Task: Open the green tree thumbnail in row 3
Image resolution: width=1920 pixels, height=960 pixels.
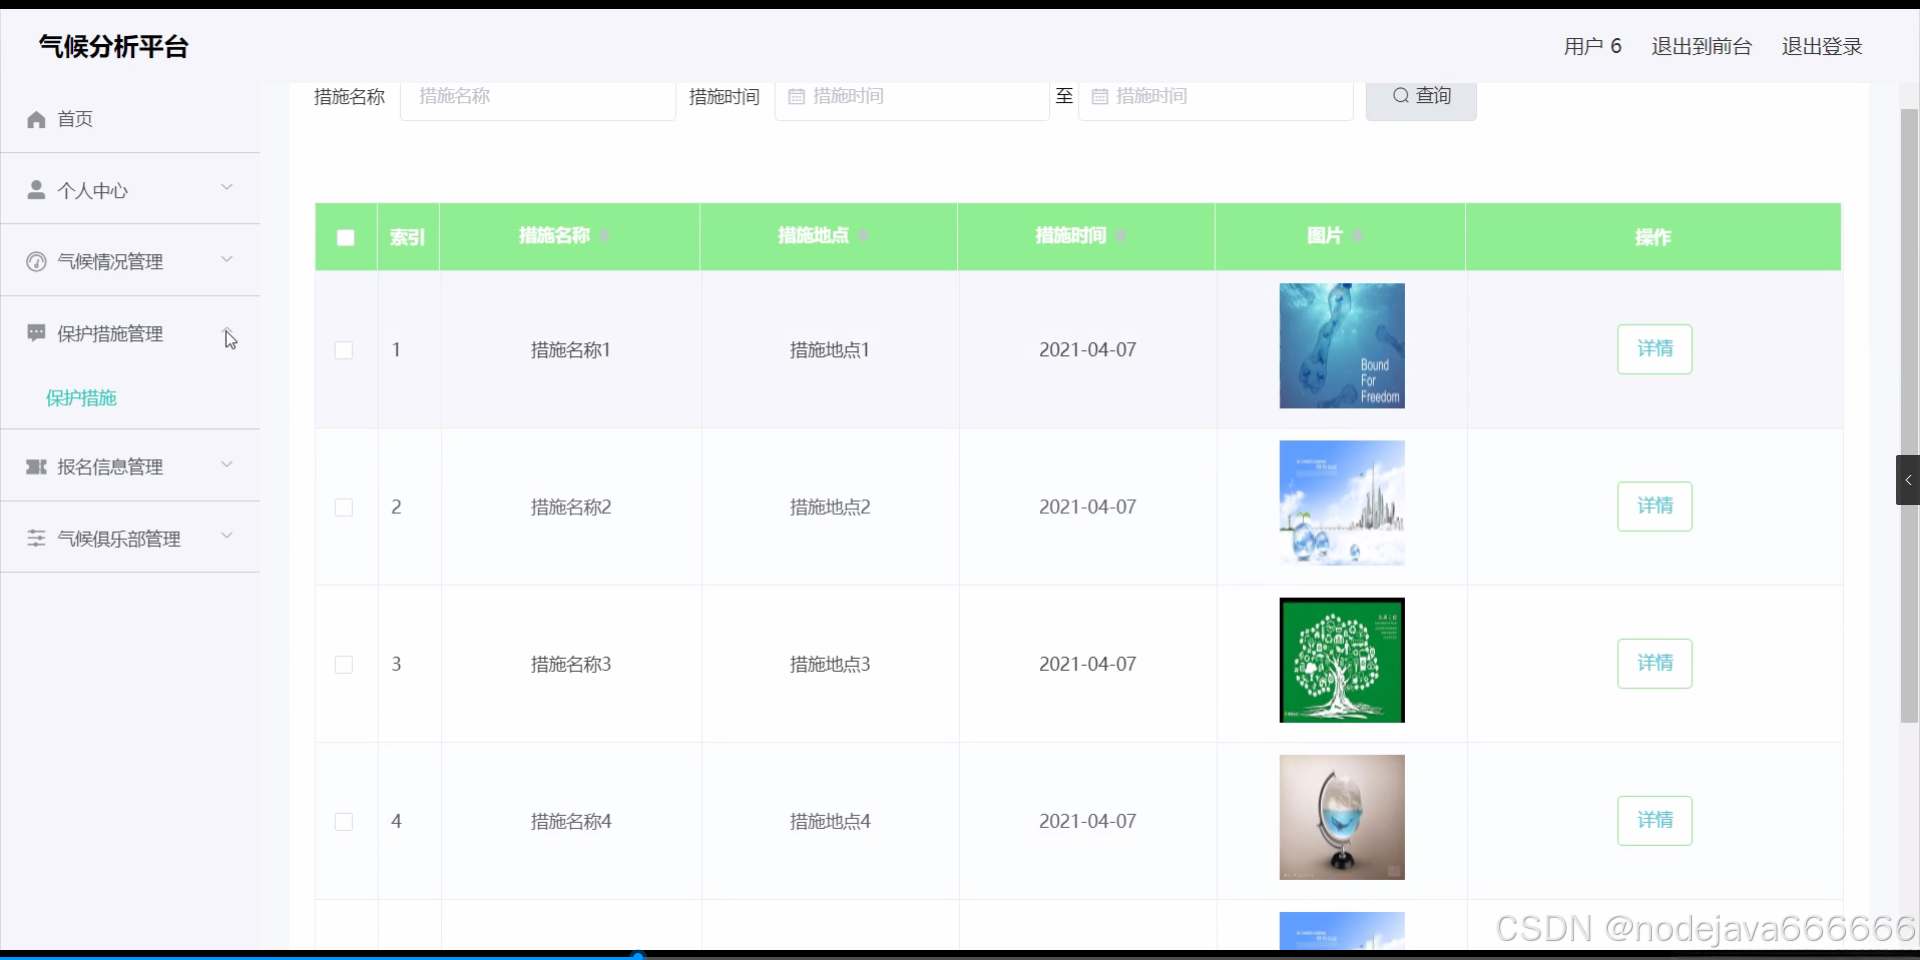Action: [x=1342, y=660]
